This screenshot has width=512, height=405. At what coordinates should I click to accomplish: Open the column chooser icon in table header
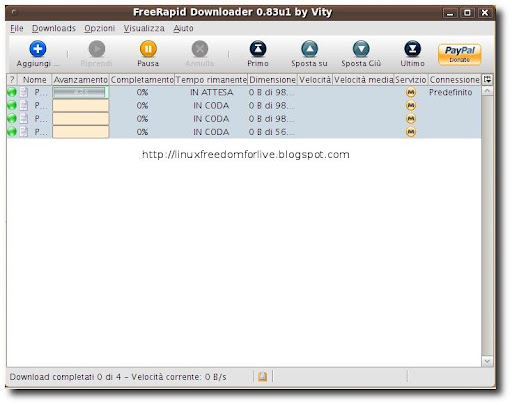point(487,80)
